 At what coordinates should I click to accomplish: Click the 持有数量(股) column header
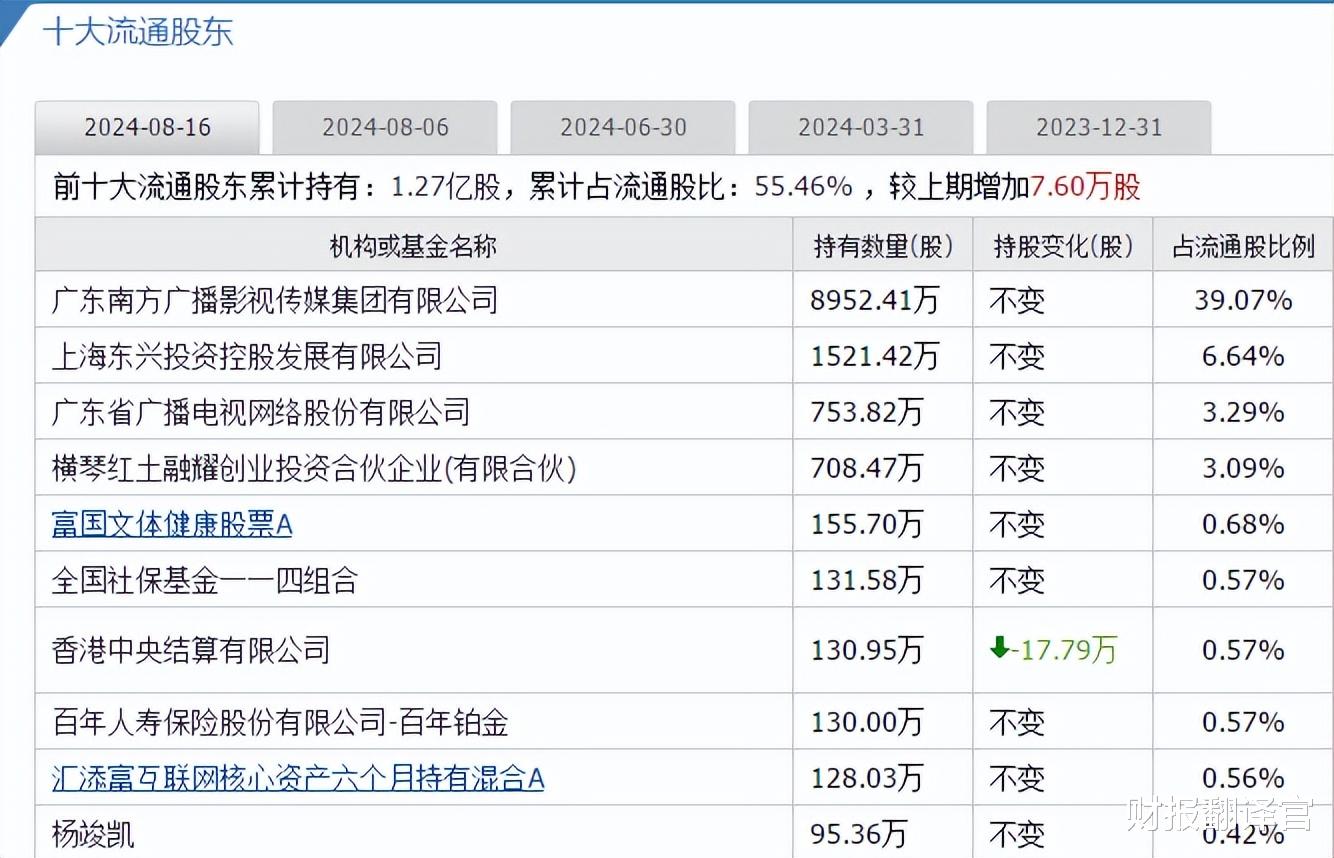(x=883, y=246)
